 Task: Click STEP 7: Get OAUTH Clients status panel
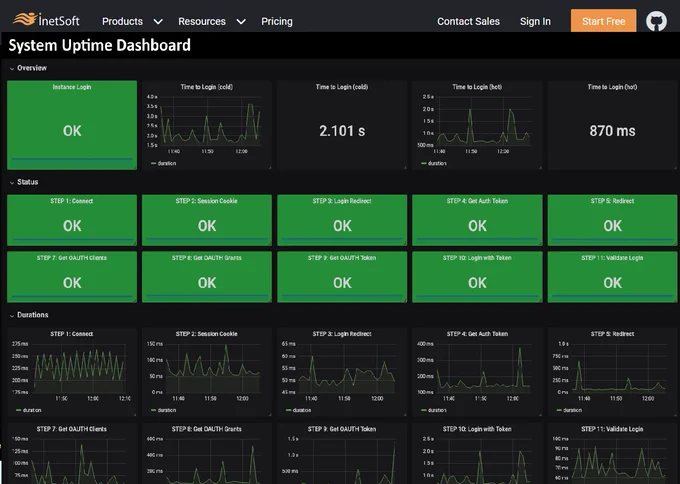[72, 277]
